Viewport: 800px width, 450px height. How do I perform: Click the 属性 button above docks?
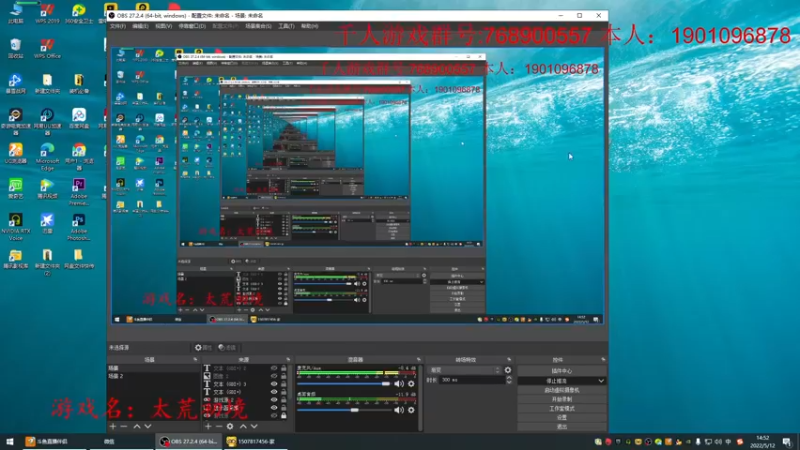pyautogui.click(x=203, y=347)
